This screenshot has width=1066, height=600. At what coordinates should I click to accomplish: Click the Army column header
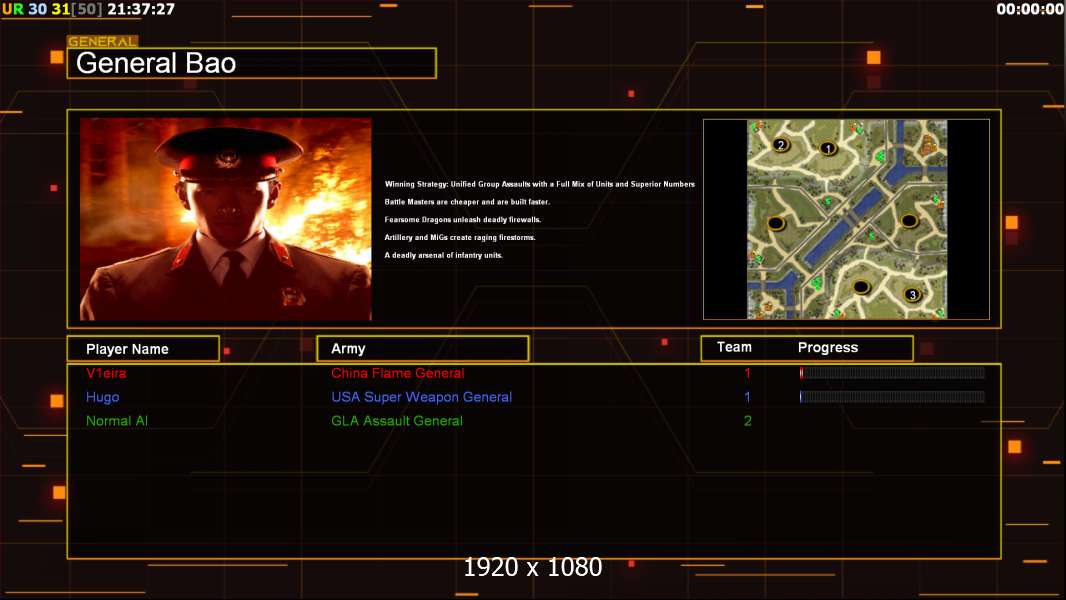point(423,349)
